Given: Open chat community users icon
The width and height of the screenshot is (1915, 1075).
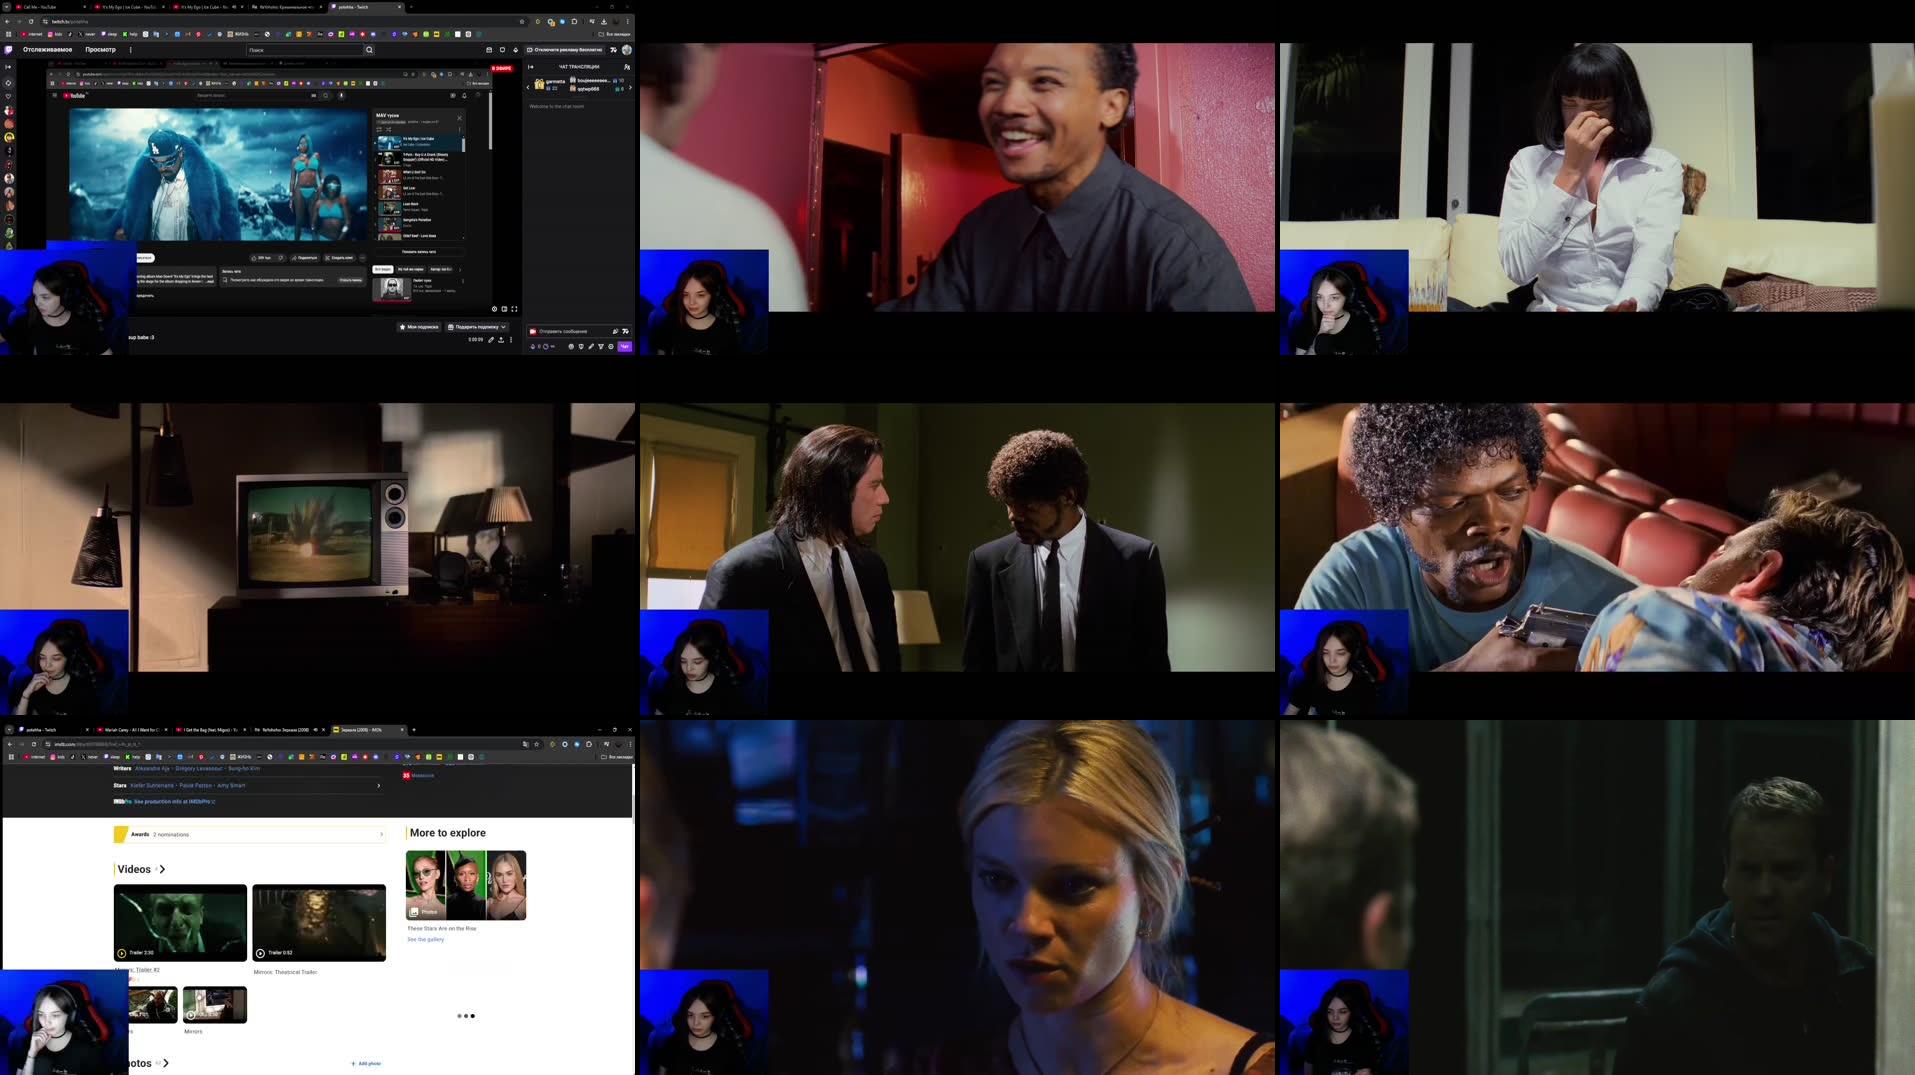Looking at the screenshot, I should [627, 67].
